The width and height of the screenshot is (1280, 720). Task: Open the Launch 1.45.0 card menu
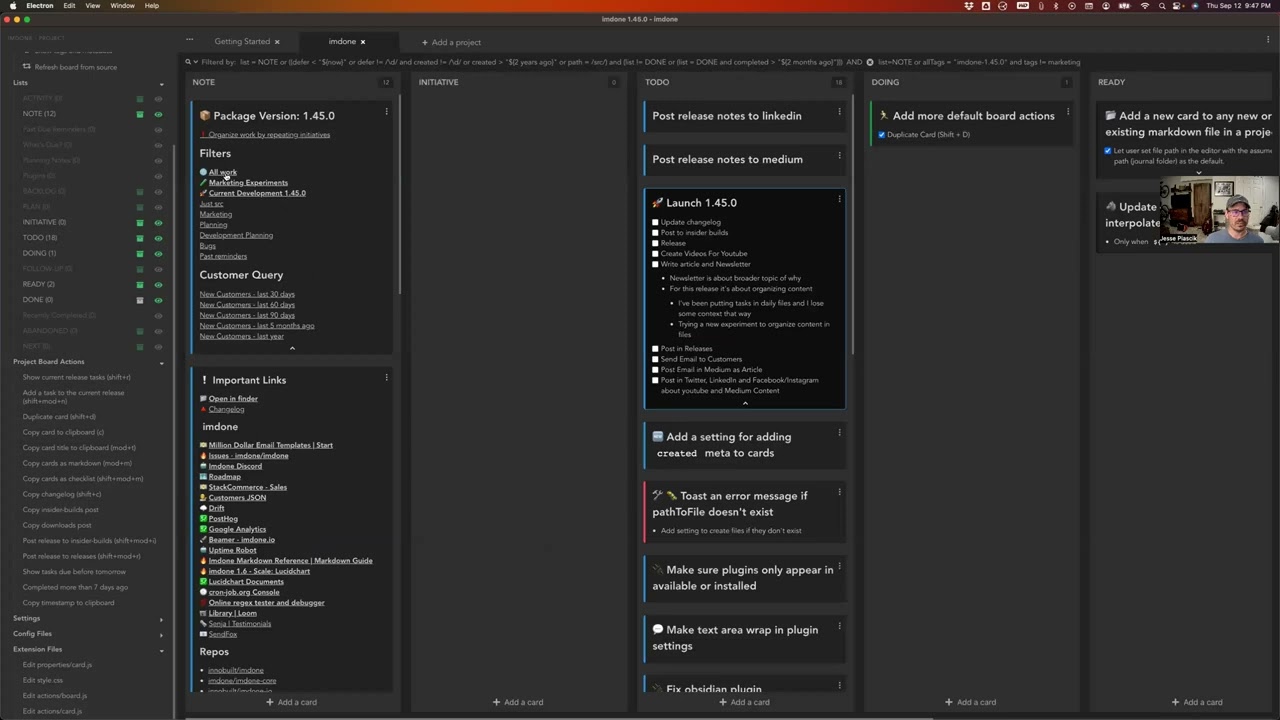pyautogui.click(x=839, y=199)
